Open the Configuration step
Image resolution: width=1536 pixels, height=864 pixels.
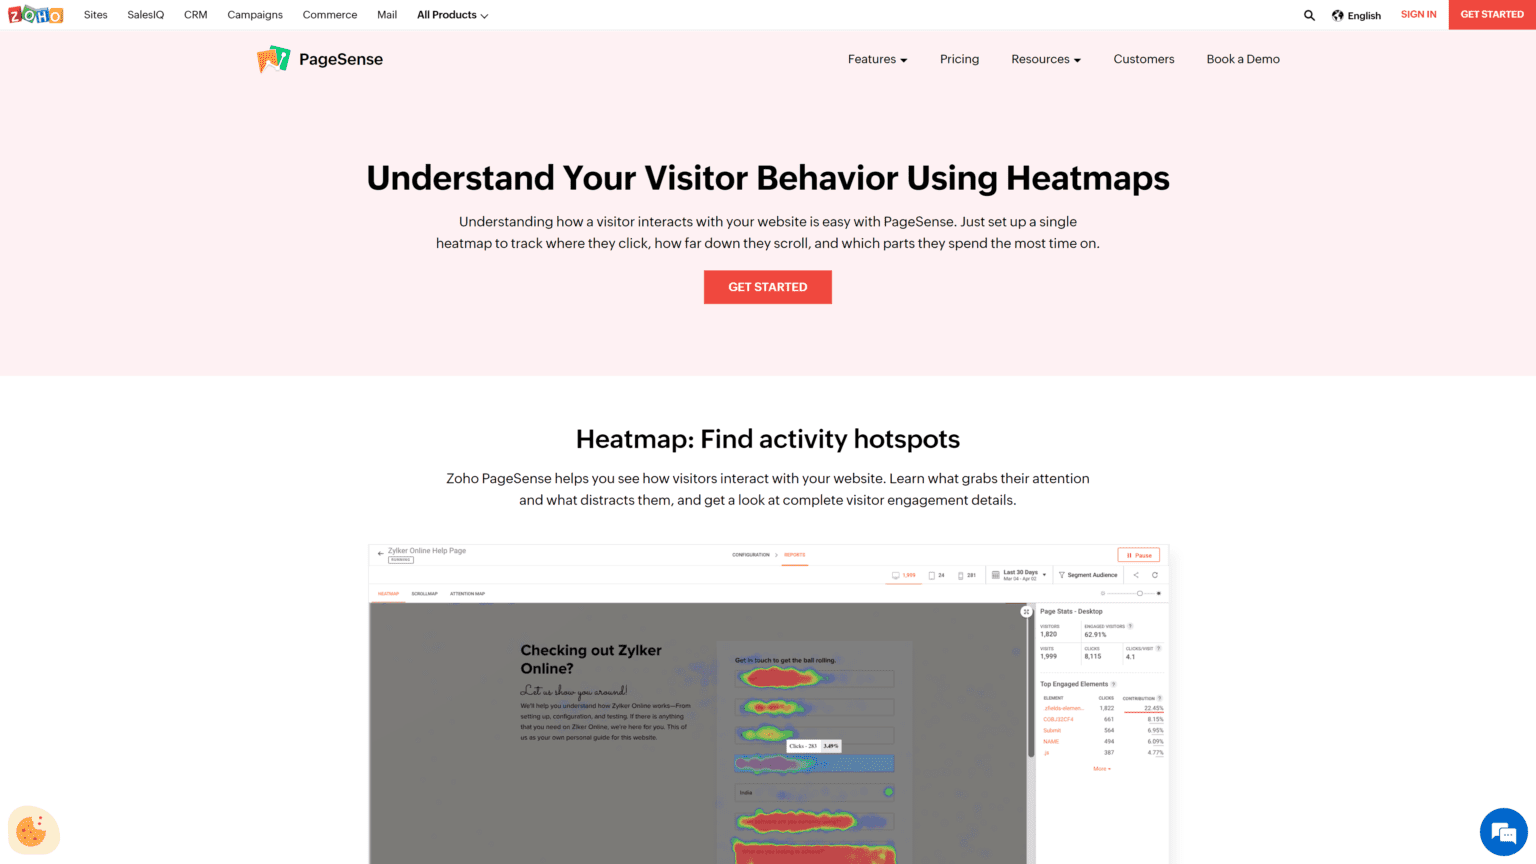(751, 555)
